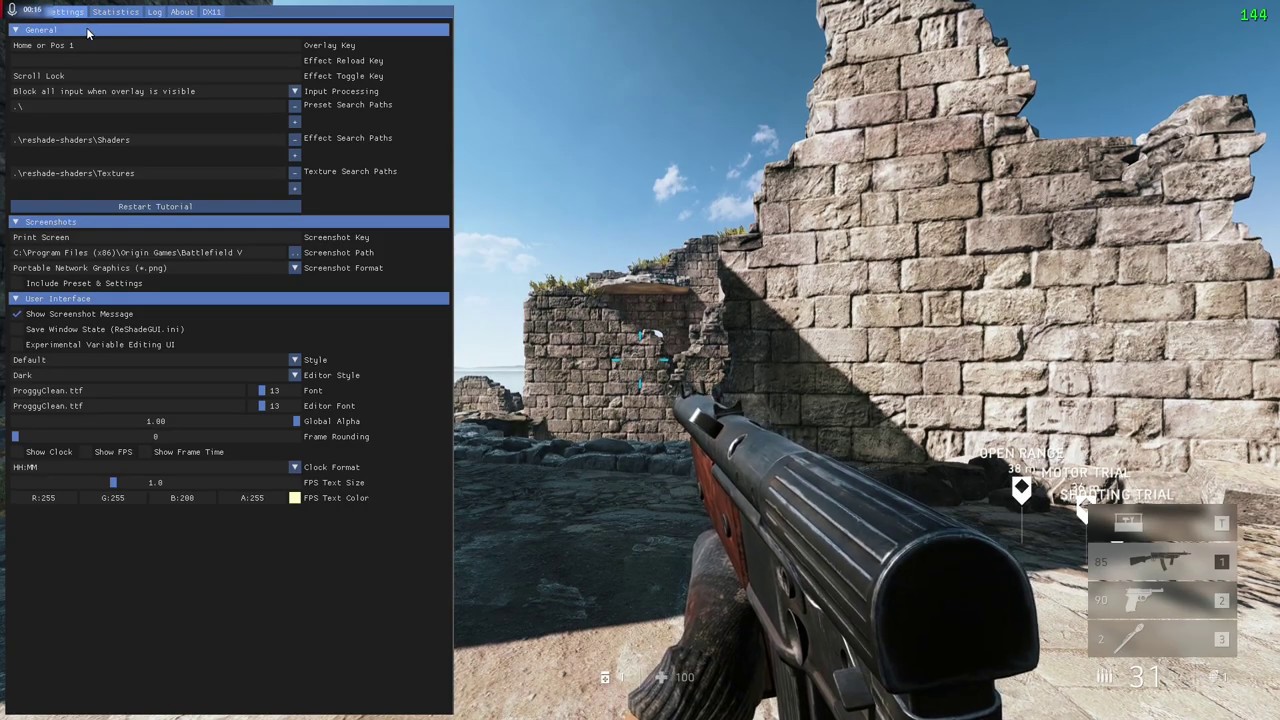Select the grenade slot in weapon HUD

[1163, 639]
